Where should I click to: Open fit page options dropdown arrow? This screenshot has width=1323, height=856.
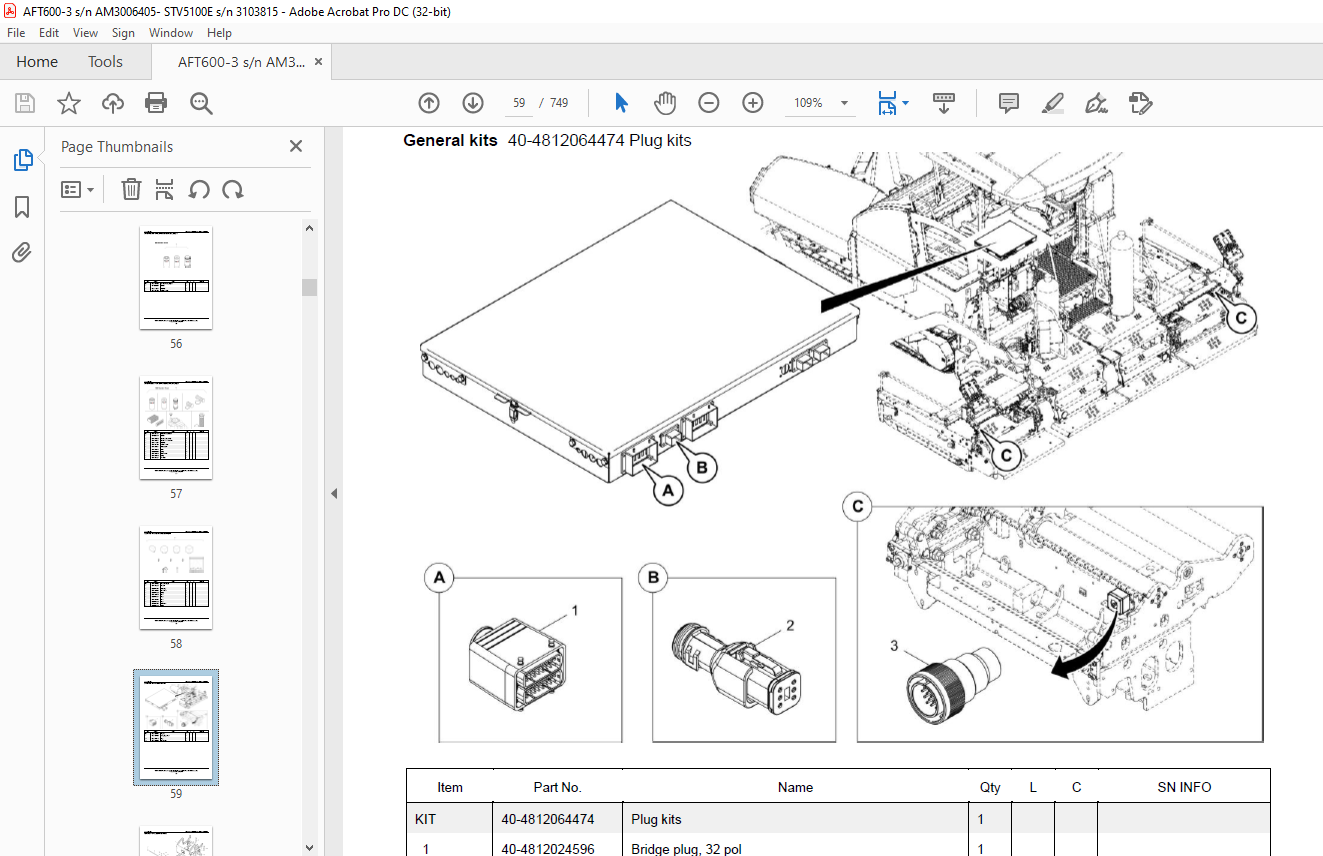coord(905,103)
